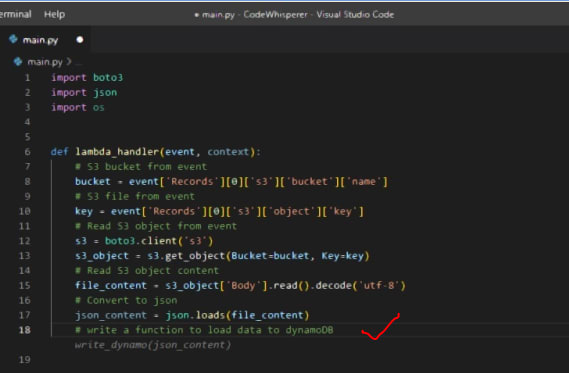Click line number 18 in the gutter
The image size is (569, 373).
coord(25,330)
